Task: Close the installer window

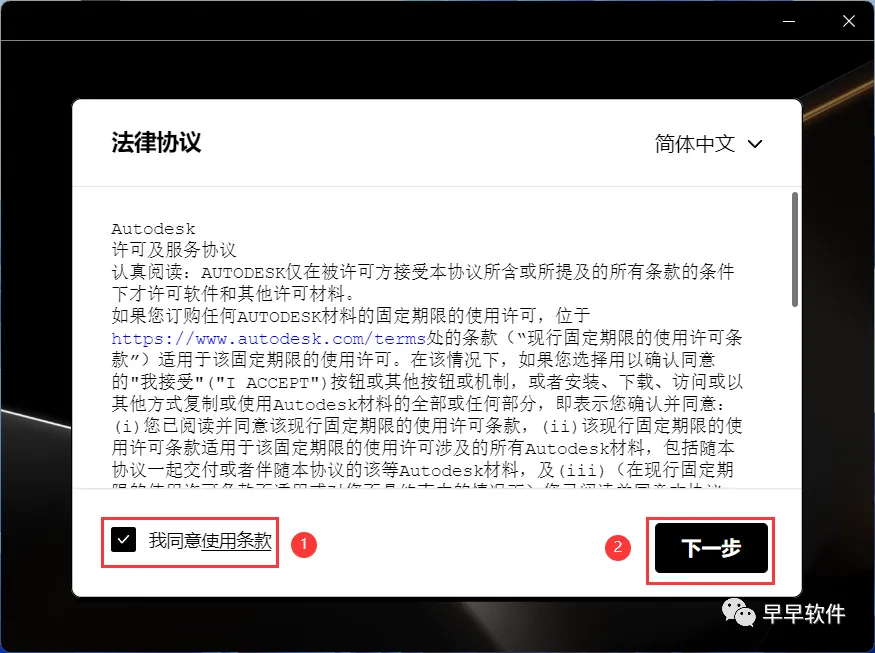Action: point(849,21)
